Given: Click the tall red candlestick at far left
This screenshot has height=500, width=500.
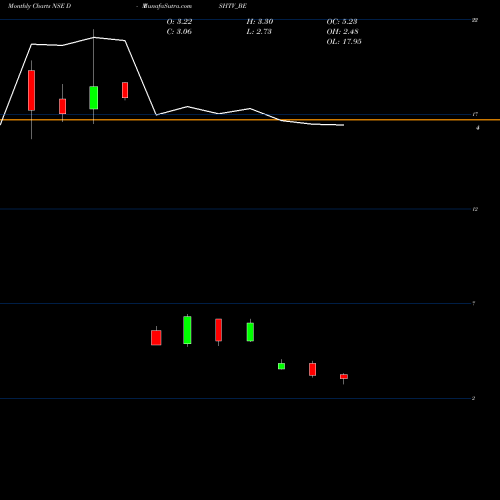Looking at the screenshot, I should [31, 90].
